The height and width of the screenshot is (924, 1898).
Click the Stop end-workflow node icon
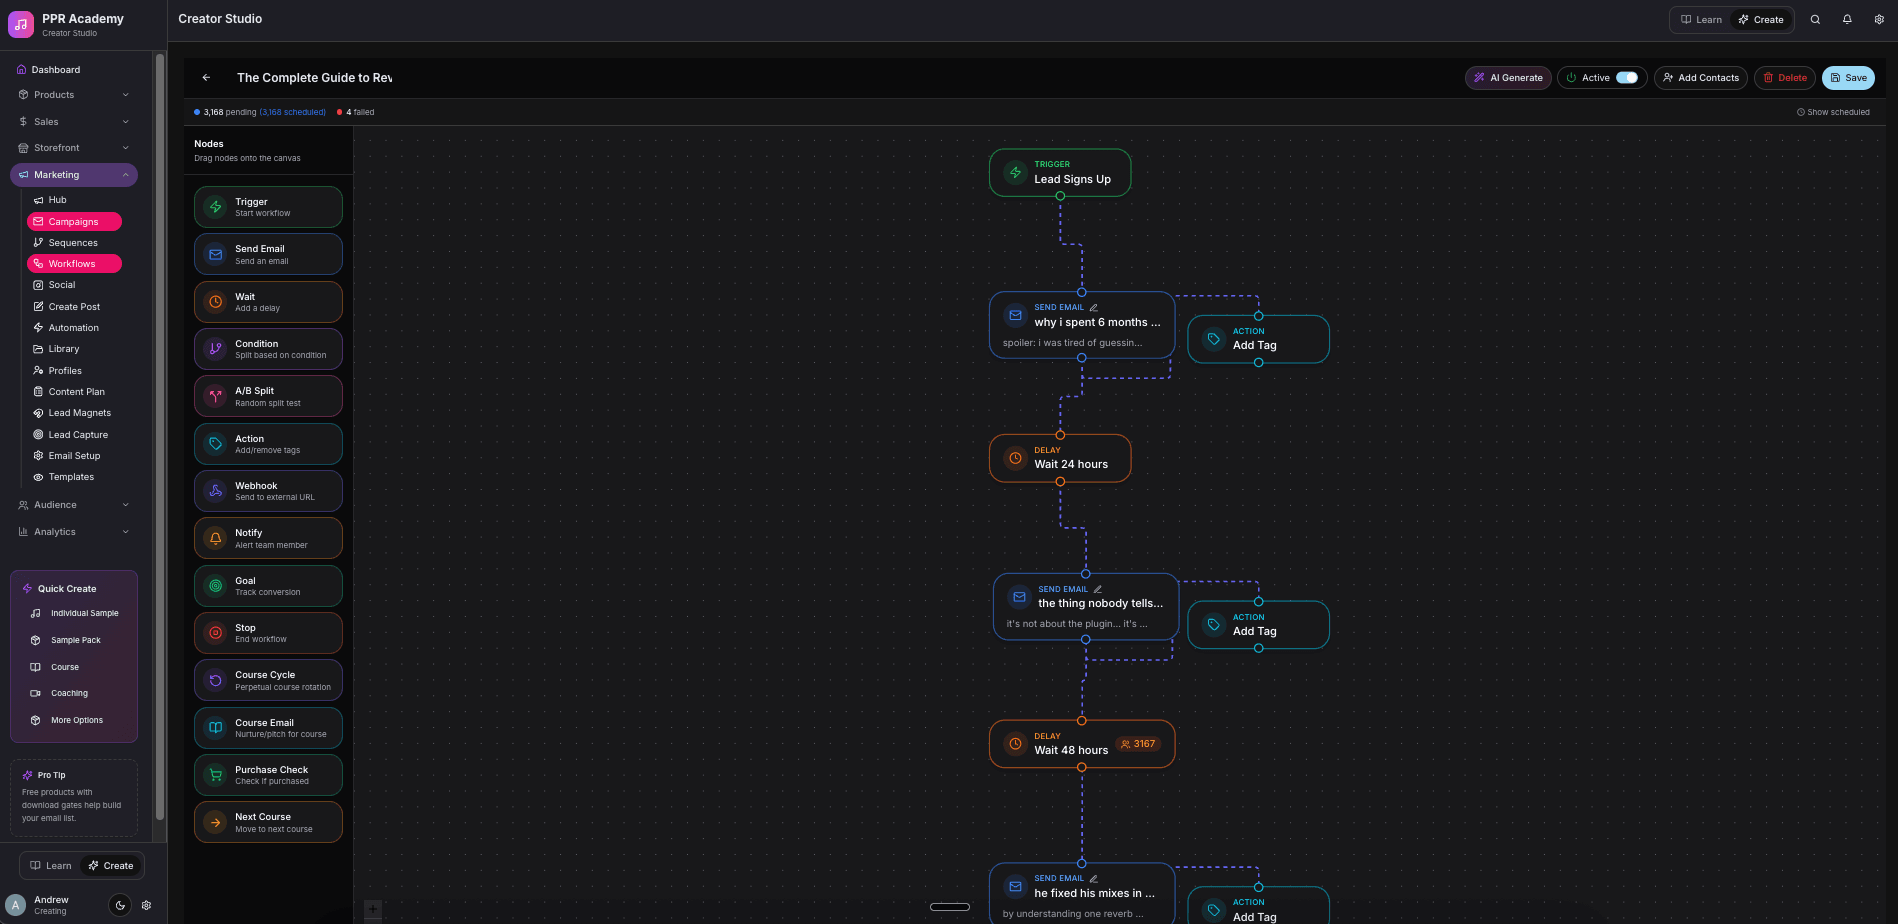[x=214, y=632]
